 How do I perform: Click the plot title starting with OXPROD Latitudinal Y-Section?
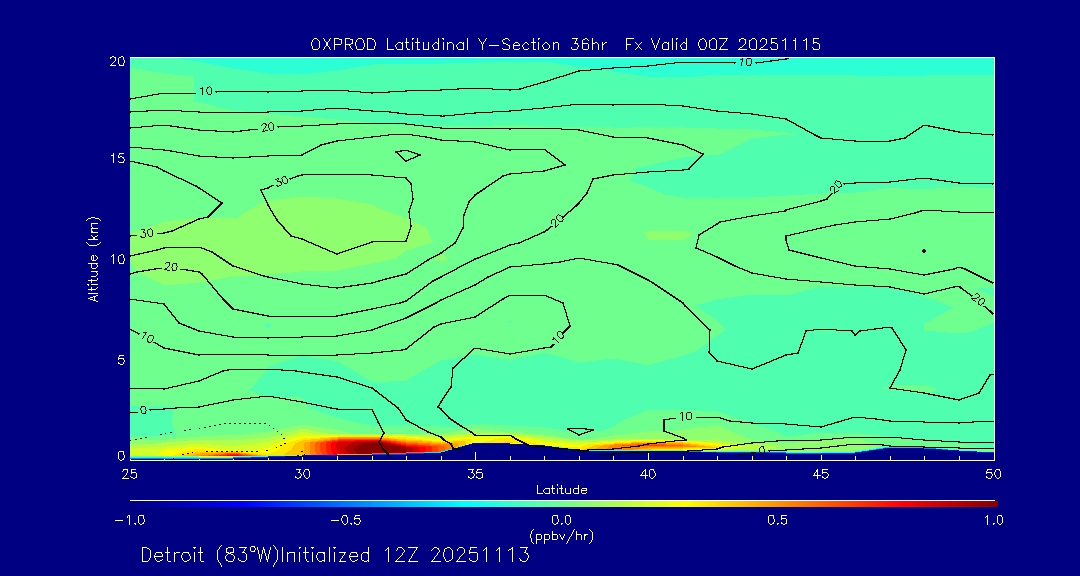pos(565,45)
